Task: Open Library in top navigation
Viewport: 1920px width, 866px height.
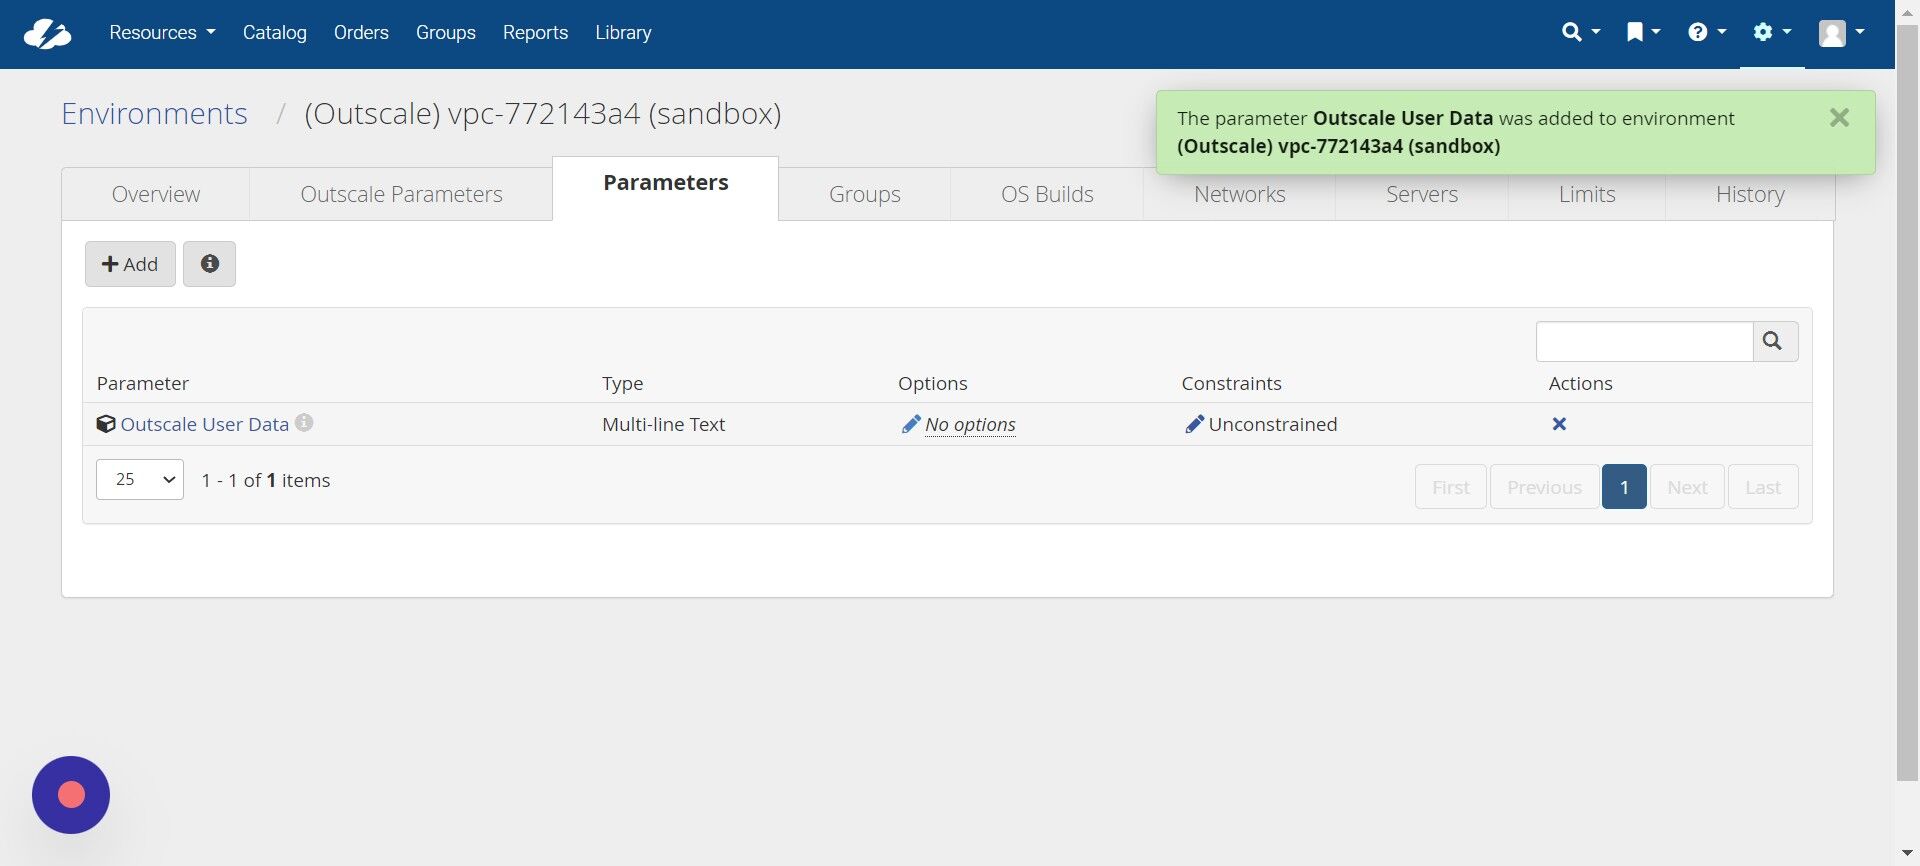Action: click(623, 32)
